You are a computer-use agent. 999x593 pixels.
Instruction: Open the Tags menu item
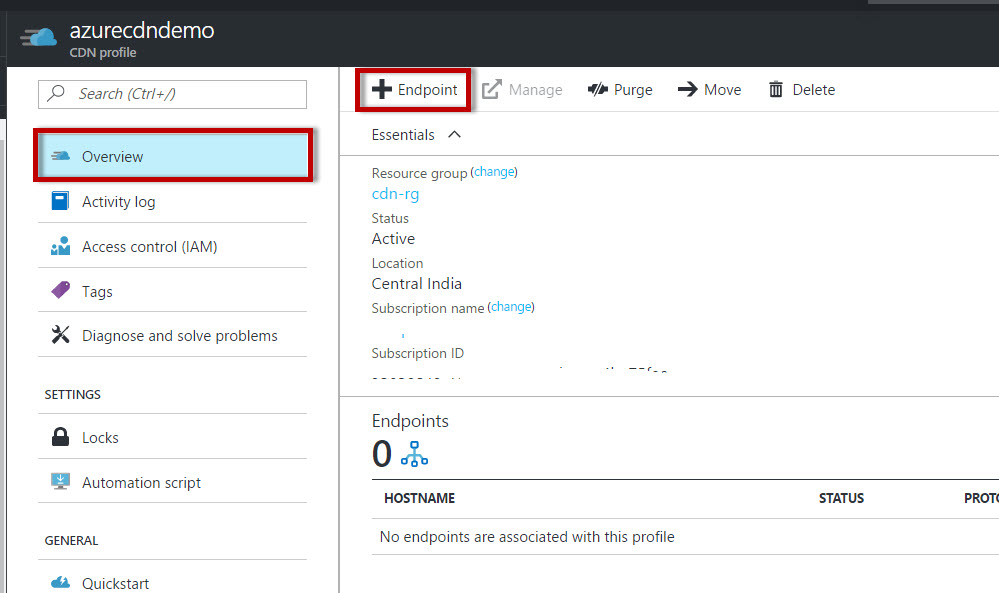pos(172,291)
